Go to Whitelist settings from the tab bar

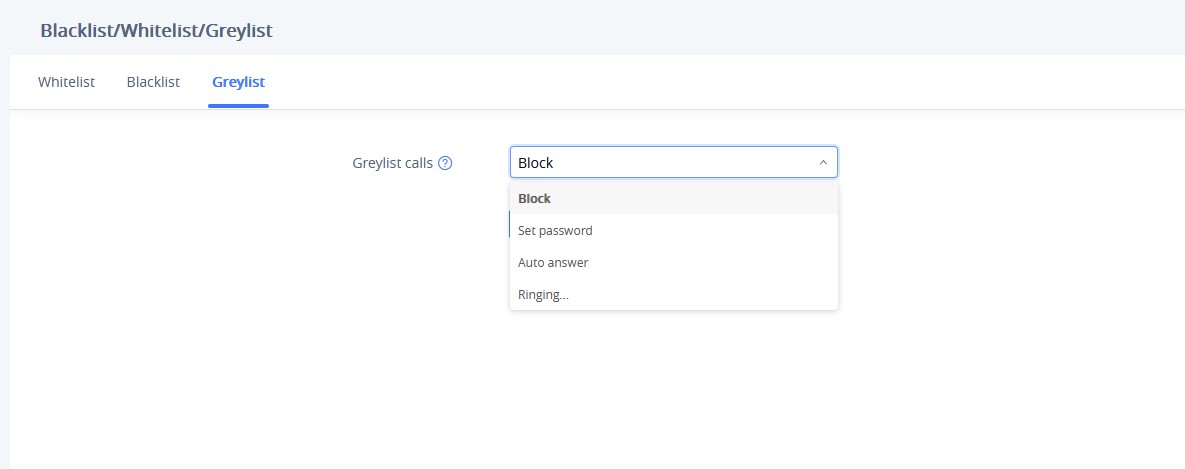[67, 82]
